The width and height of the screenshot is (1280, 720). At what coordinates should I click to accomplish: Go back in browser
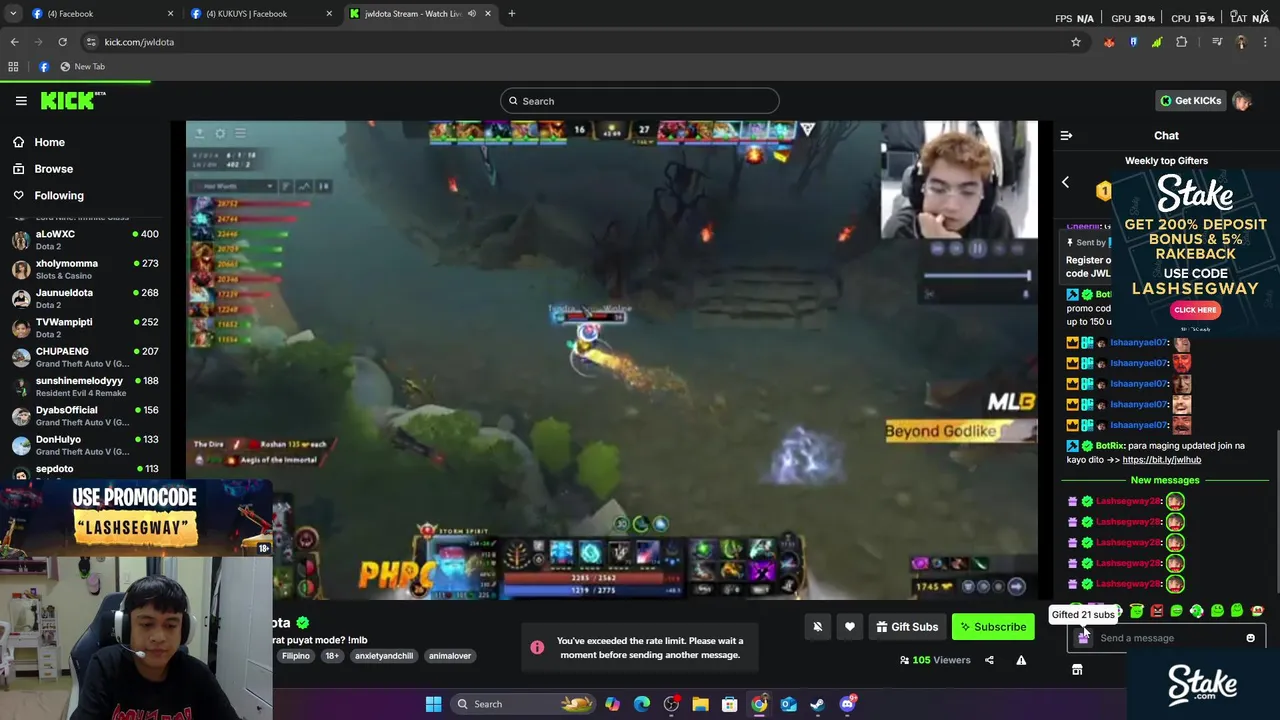tap(14, 42)
